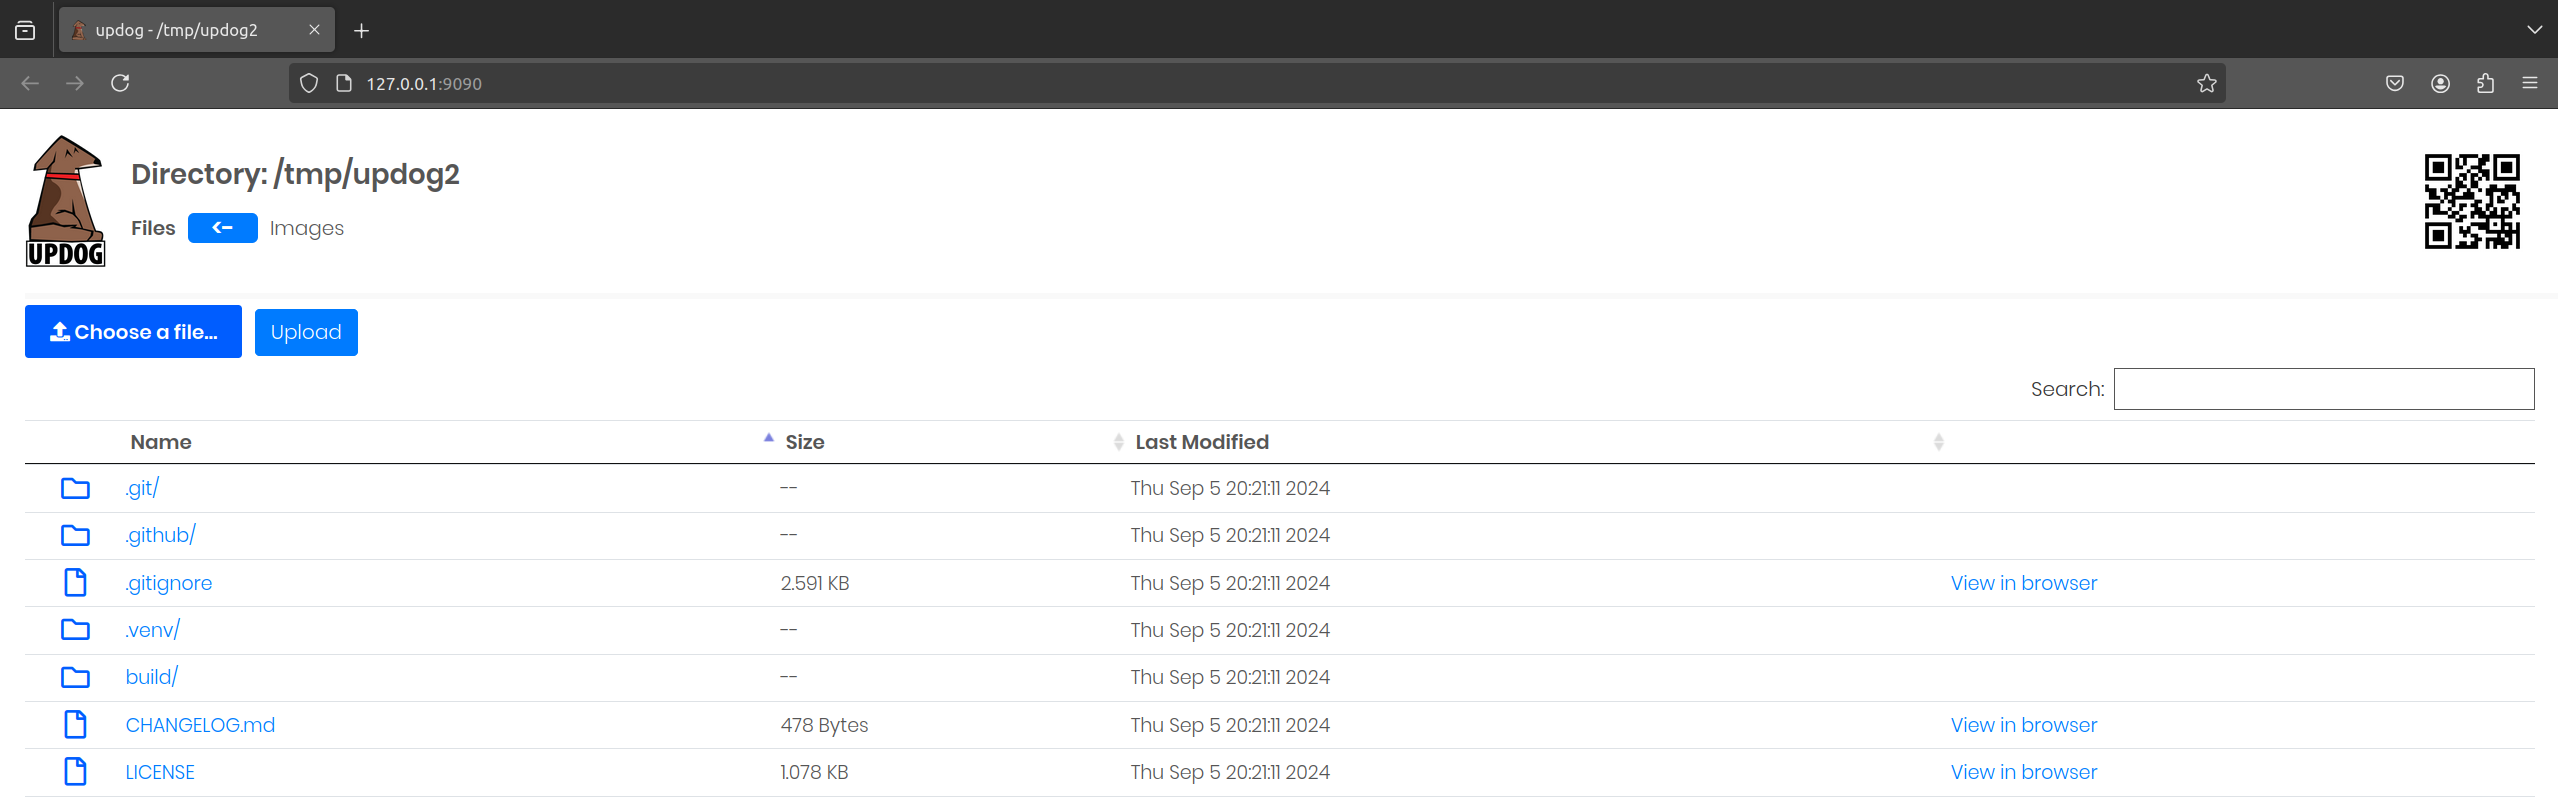Click the Updog dog logo

pos(66,201)
